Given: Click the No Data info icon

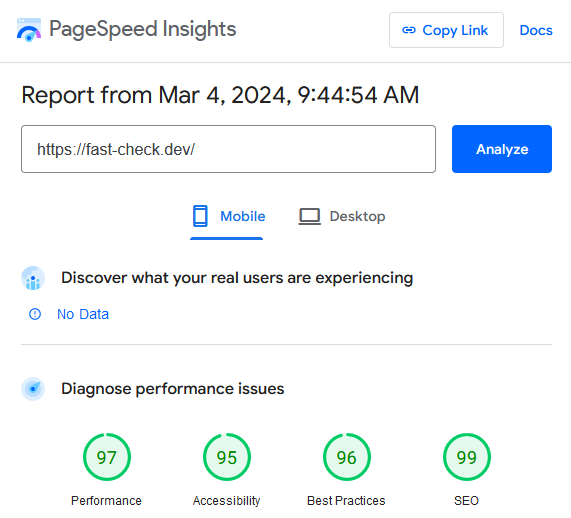Looking at the screenshot, I should (x=35, y=314).
